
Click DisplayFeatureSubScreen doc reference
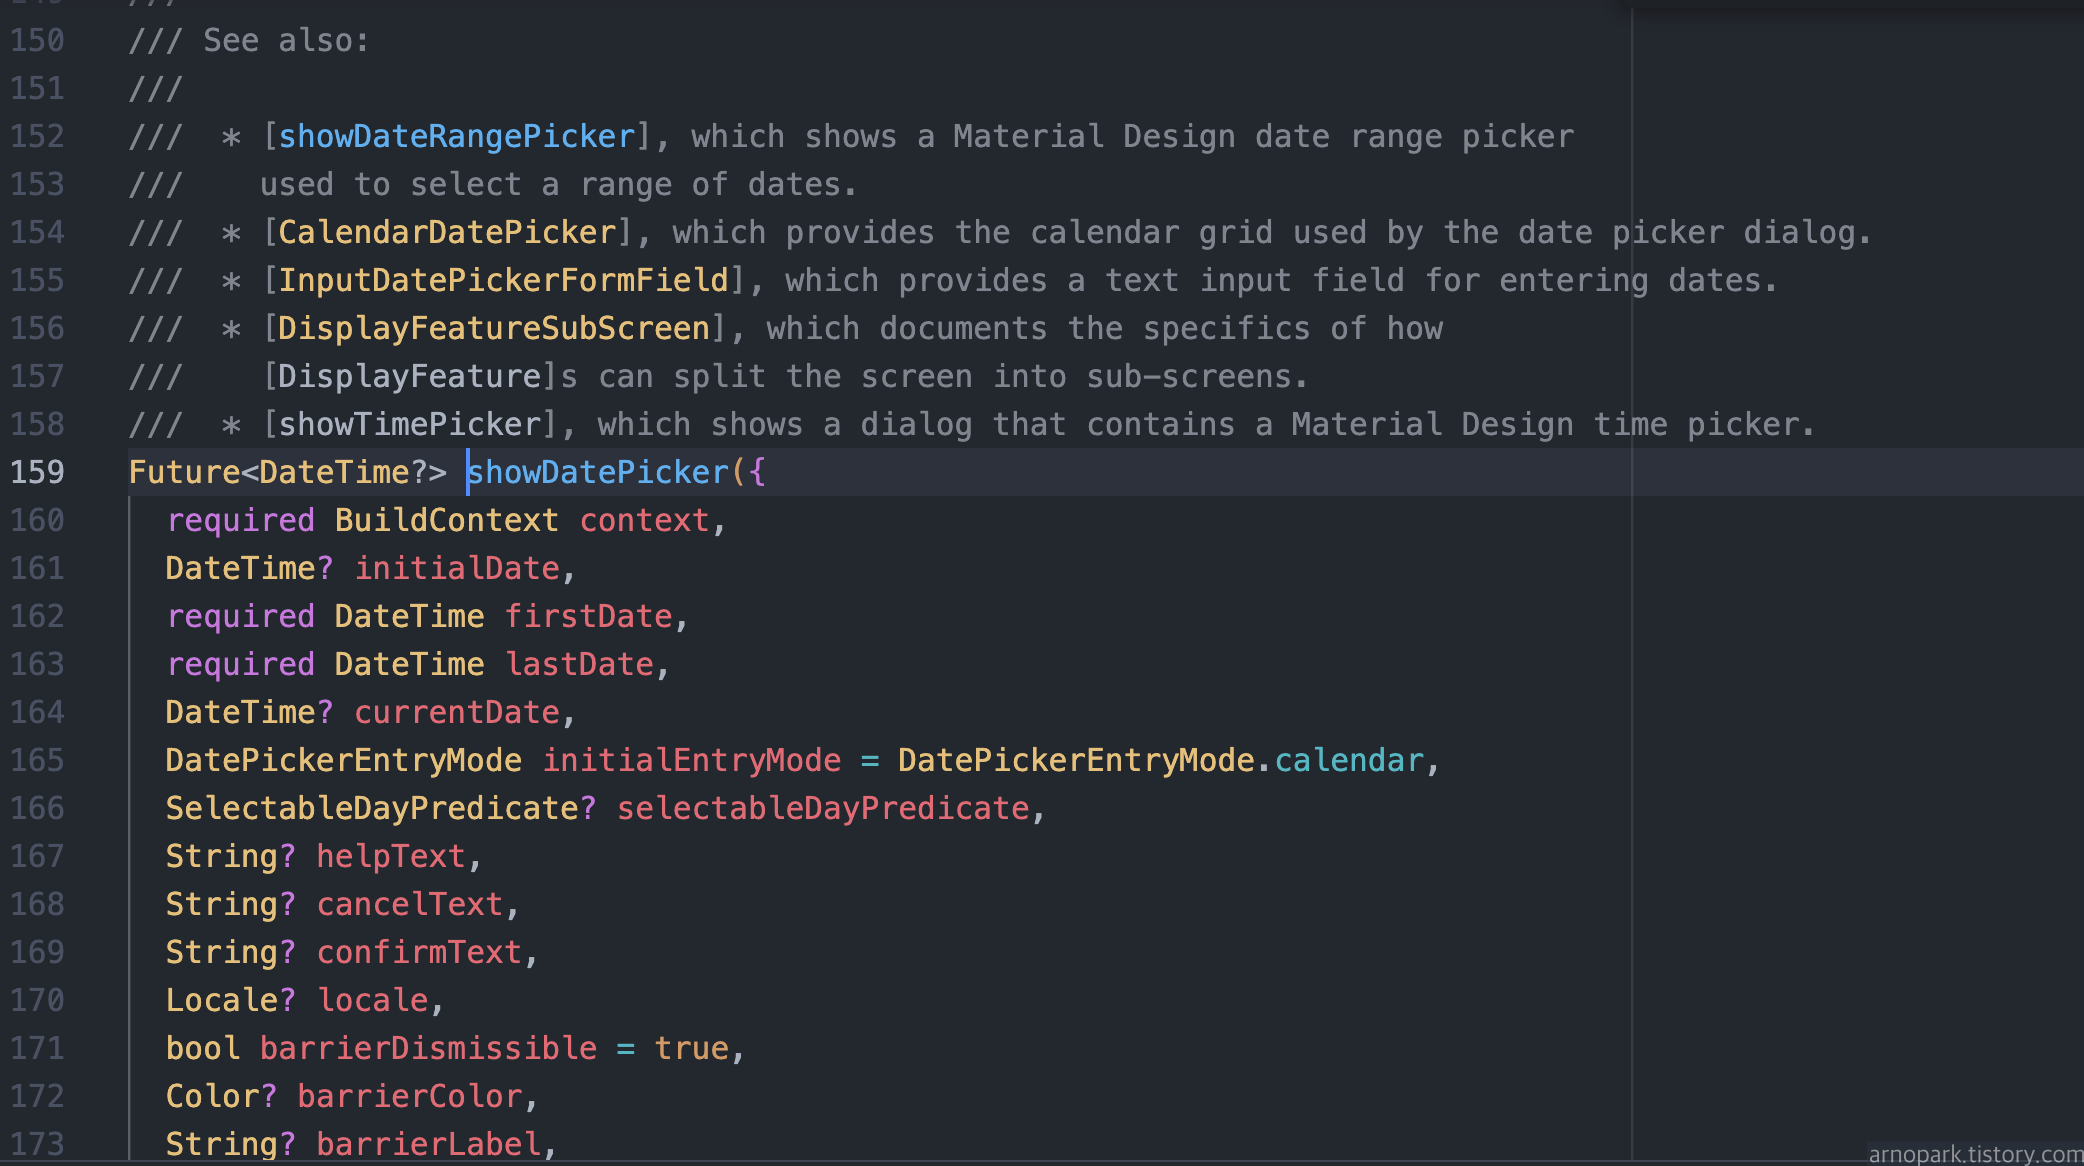tap(493, 328)
